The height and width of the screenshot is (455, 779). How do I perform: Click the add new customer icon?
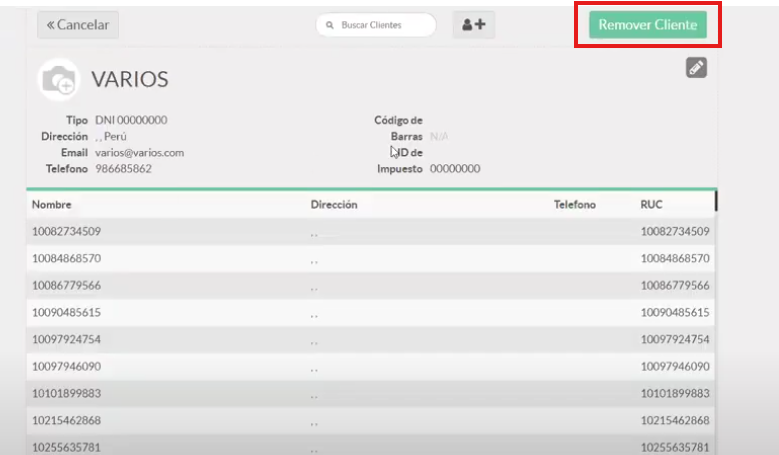click(473, 25)
